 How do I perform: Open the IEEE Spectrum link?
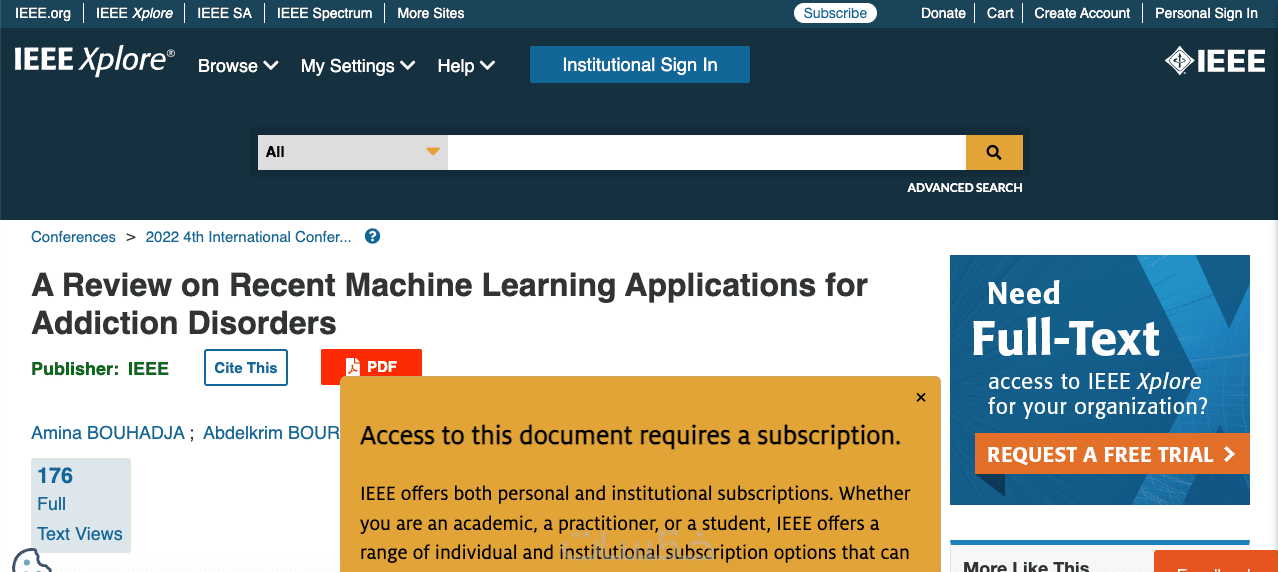click(x=325, y=13)
